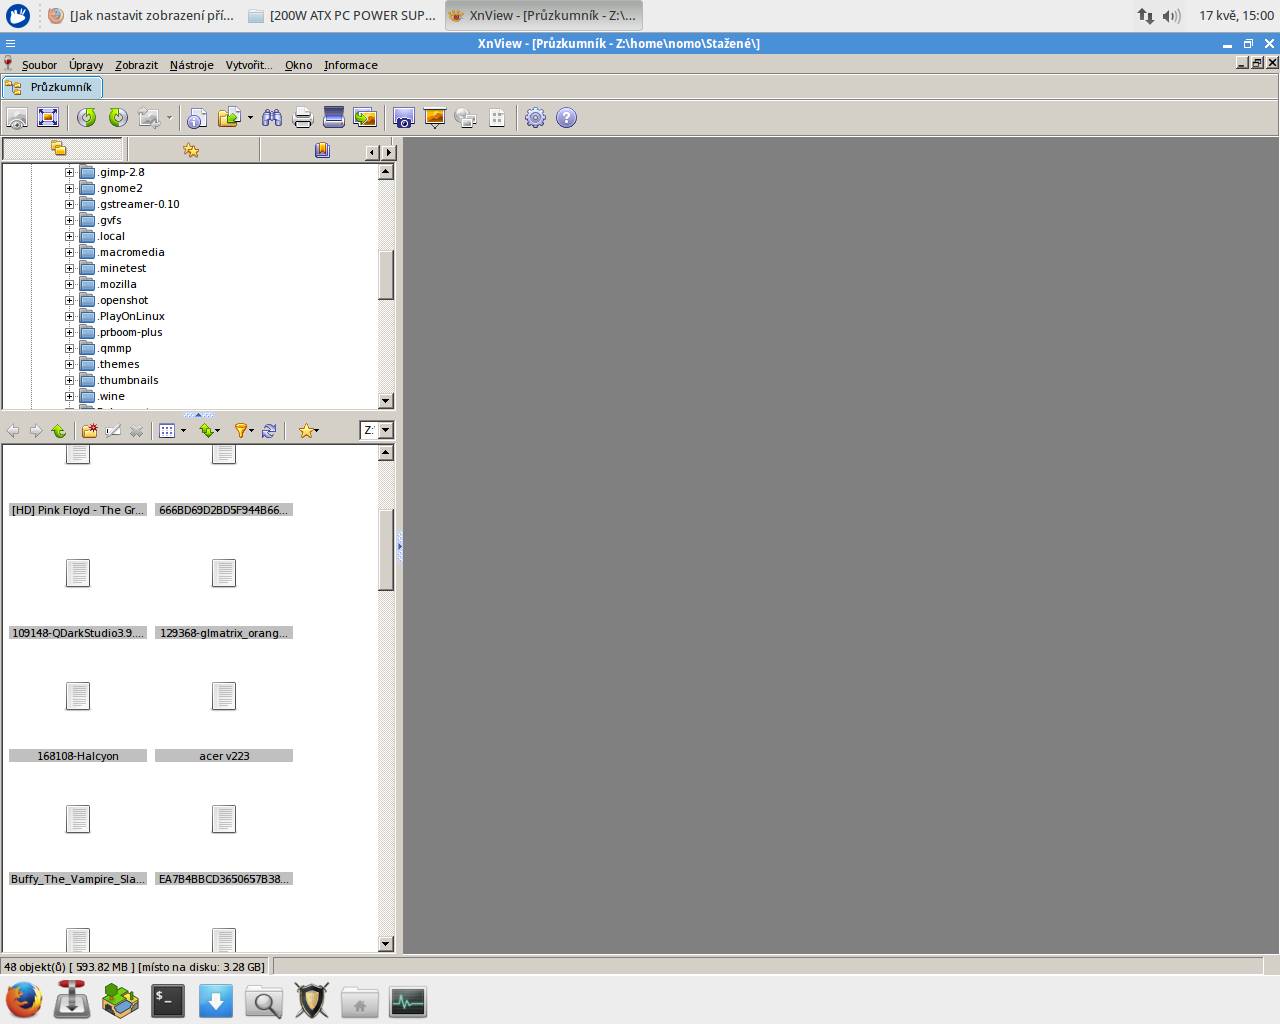Click the printer icon
This screenshot has height=1024, width=1280.
pyautogui.click(x=303, y=118)
